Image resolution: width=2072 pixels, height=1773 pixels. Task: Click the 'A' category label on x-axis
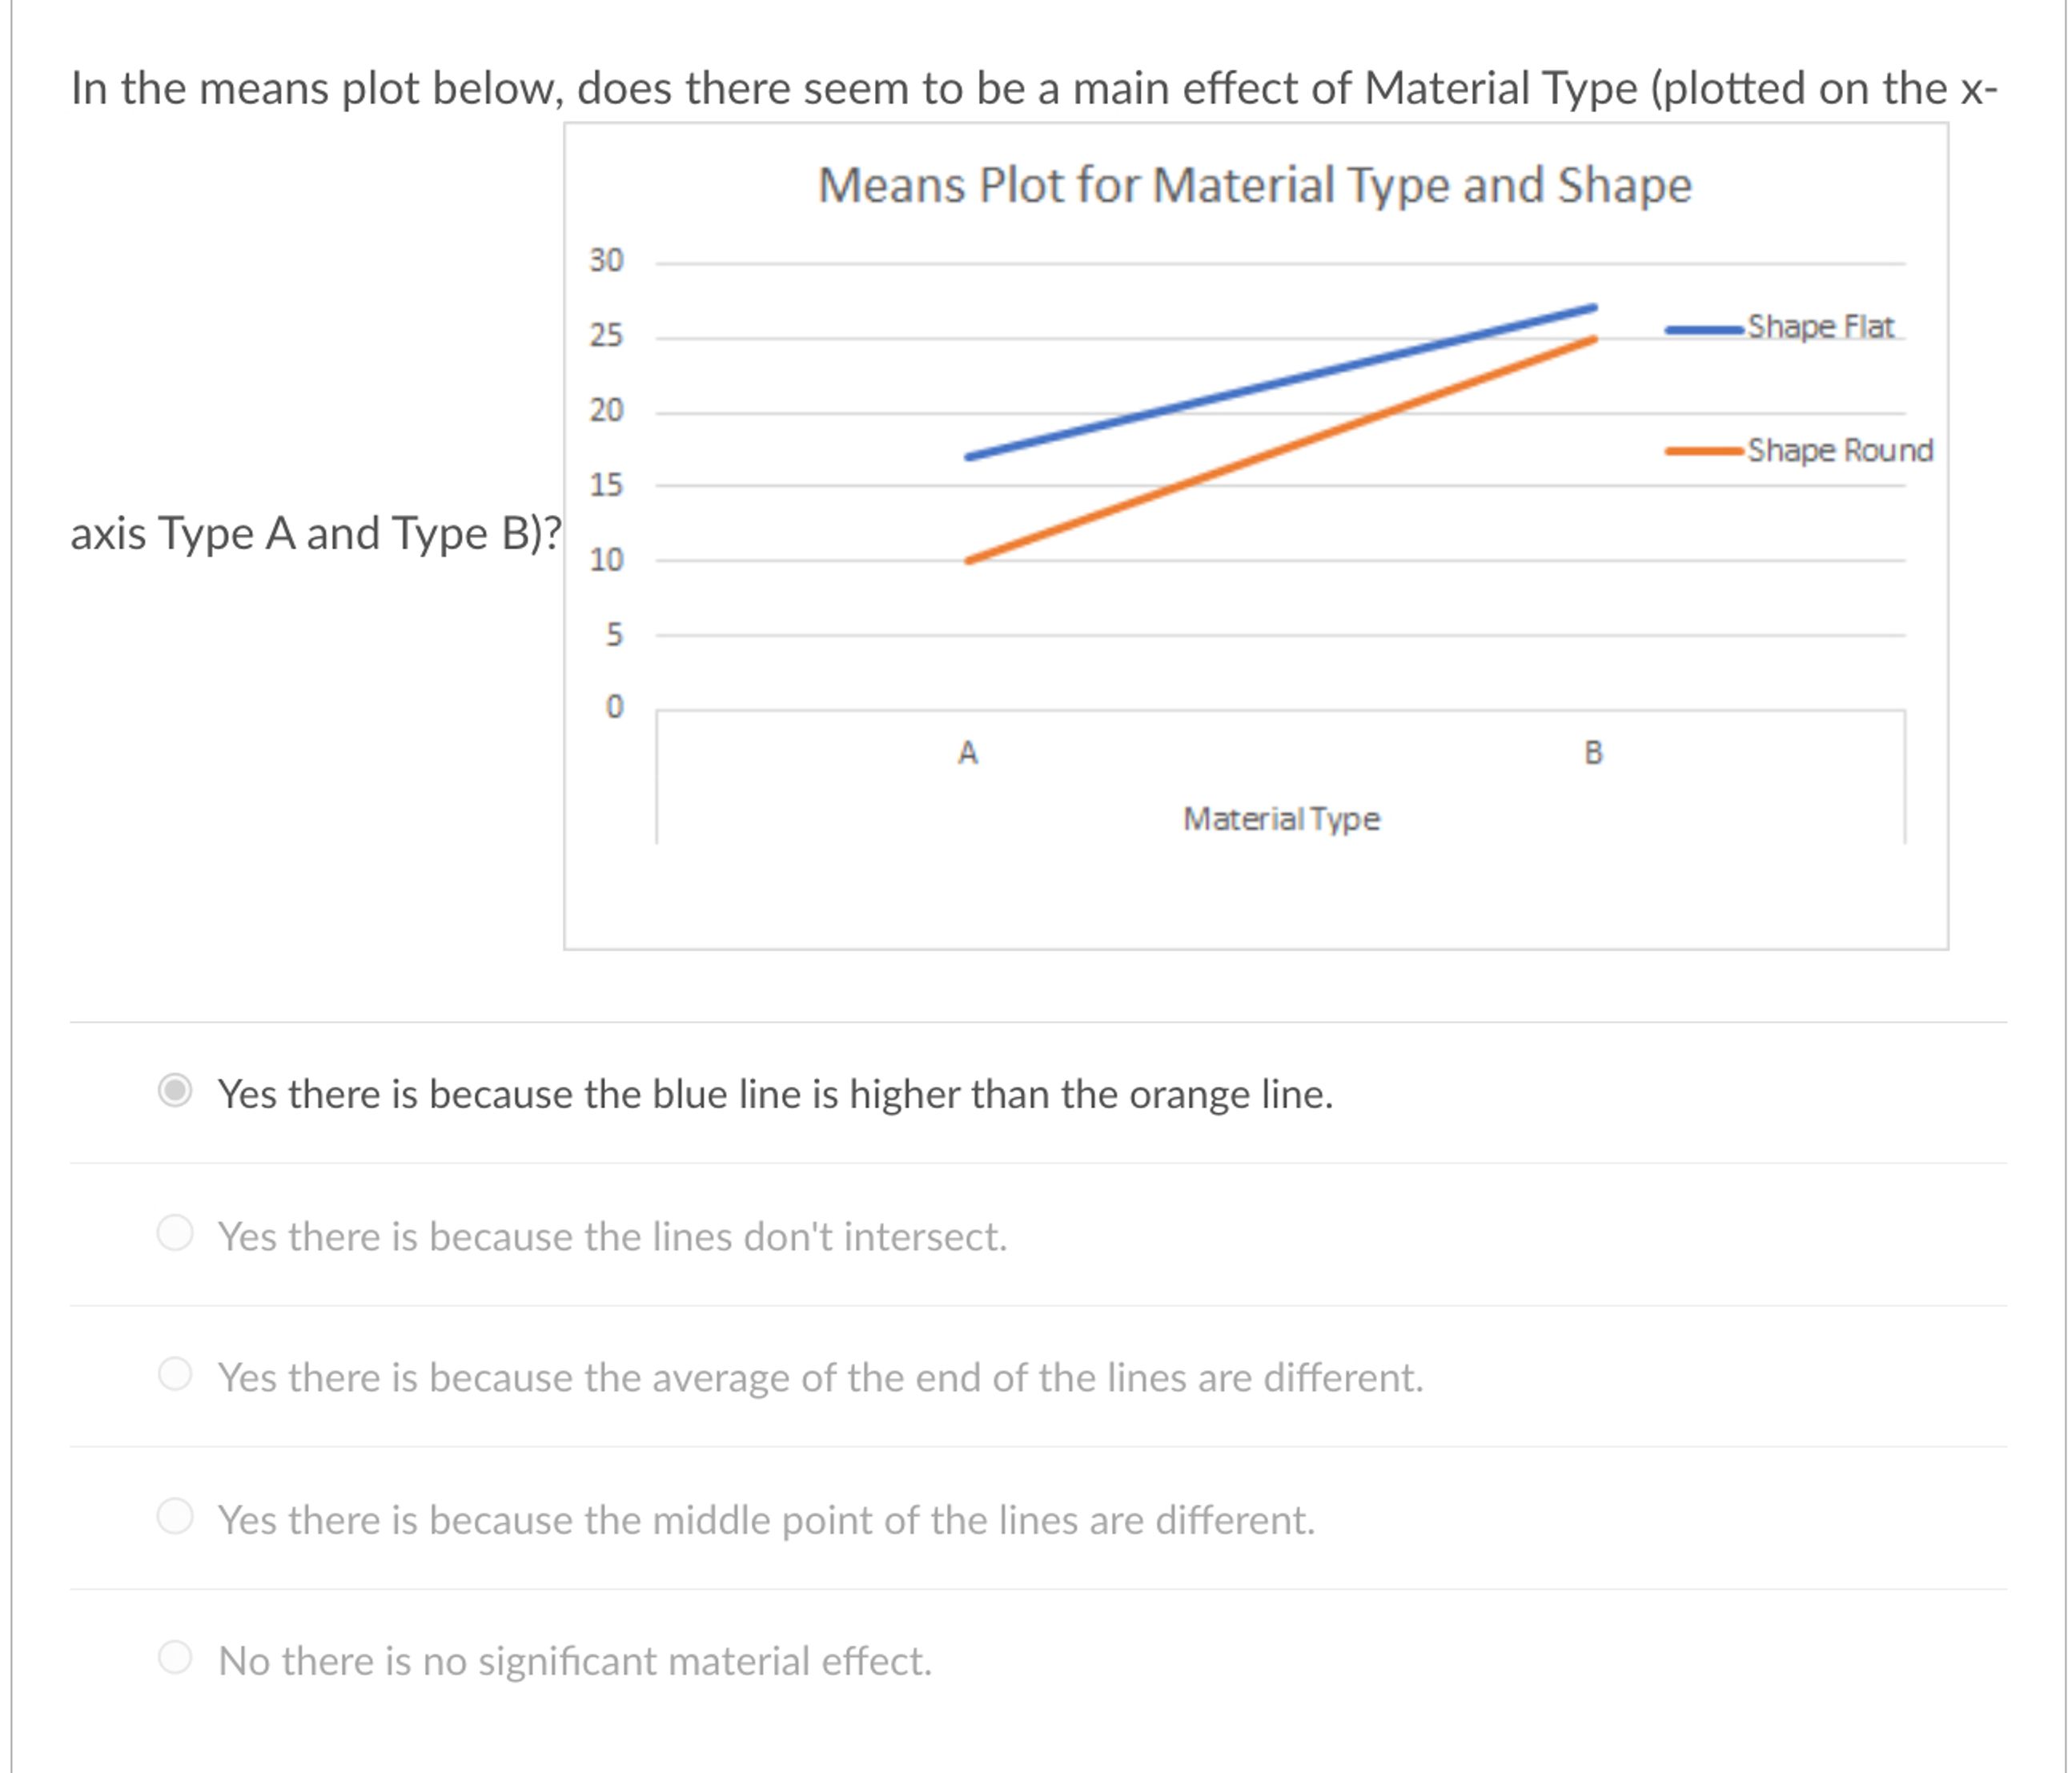[967, 753]
